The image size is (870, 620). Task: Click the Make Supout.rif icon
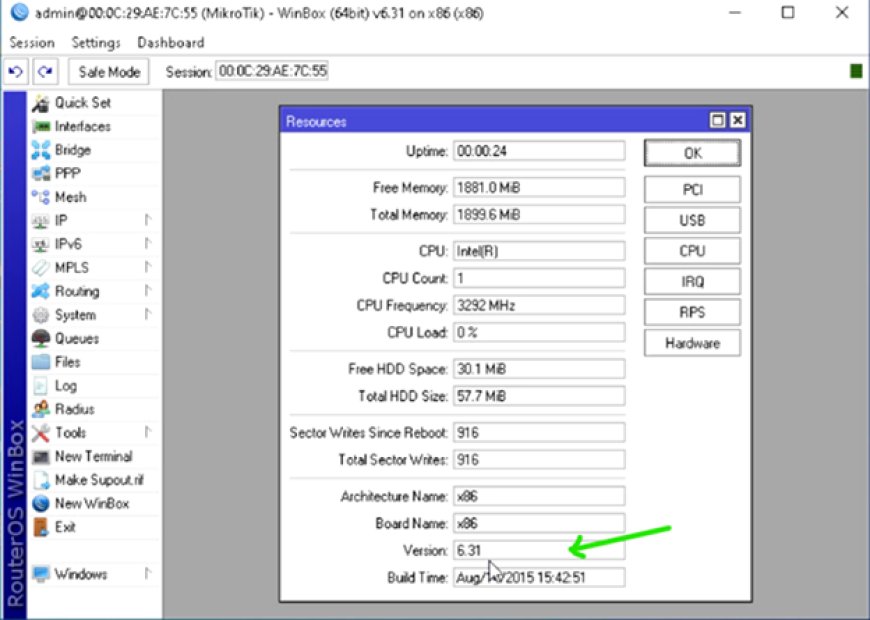(41, 480)
